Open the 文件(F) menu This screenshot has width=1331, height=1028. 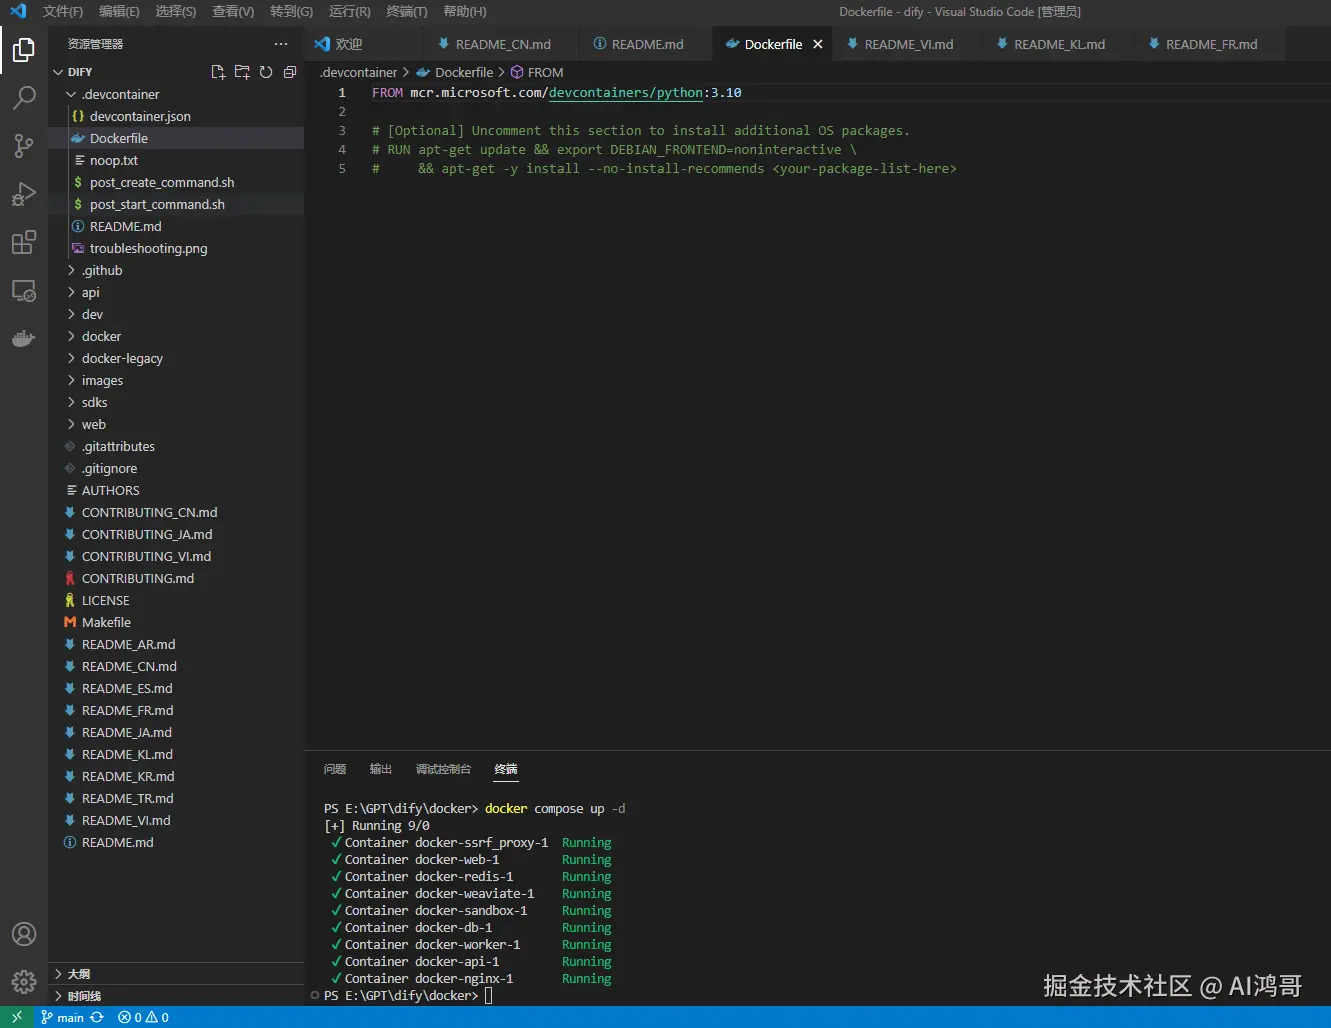point(63,11)
